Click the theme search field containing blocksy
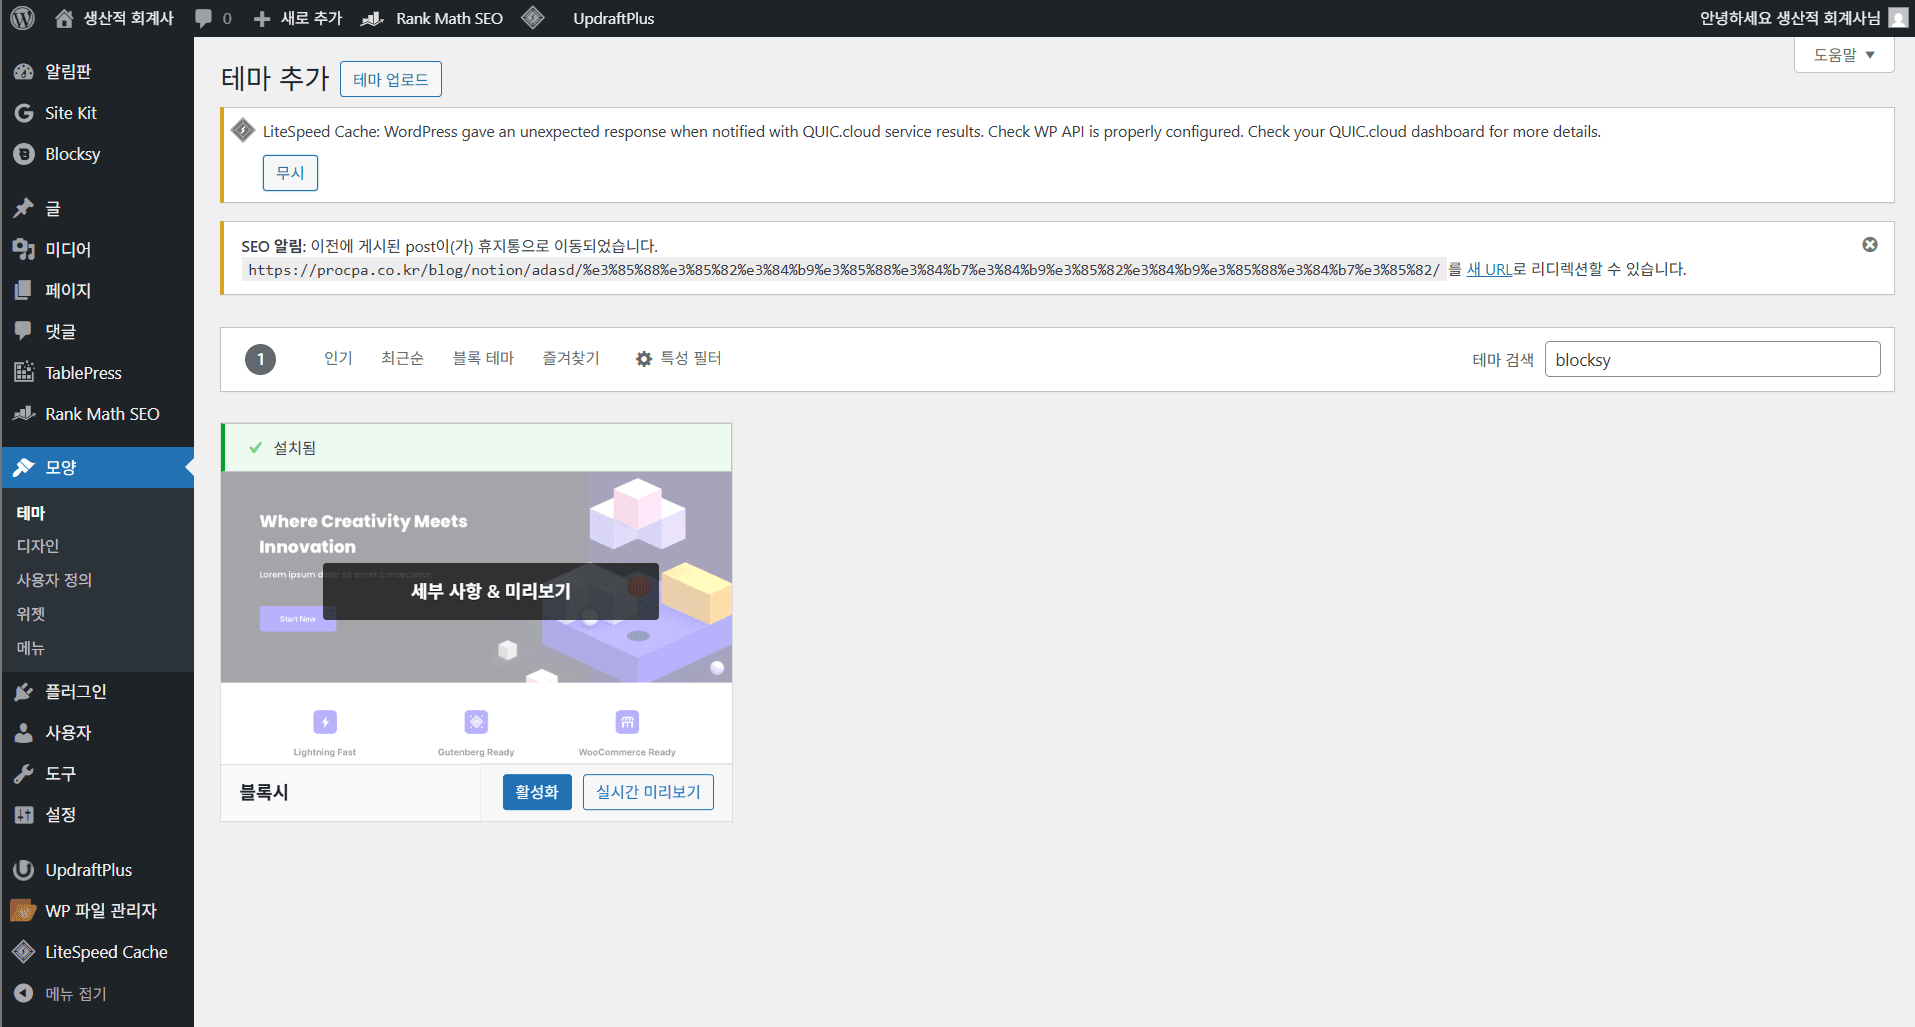The height and width of the screenshot is (1027, 1915). (1711, 360)
